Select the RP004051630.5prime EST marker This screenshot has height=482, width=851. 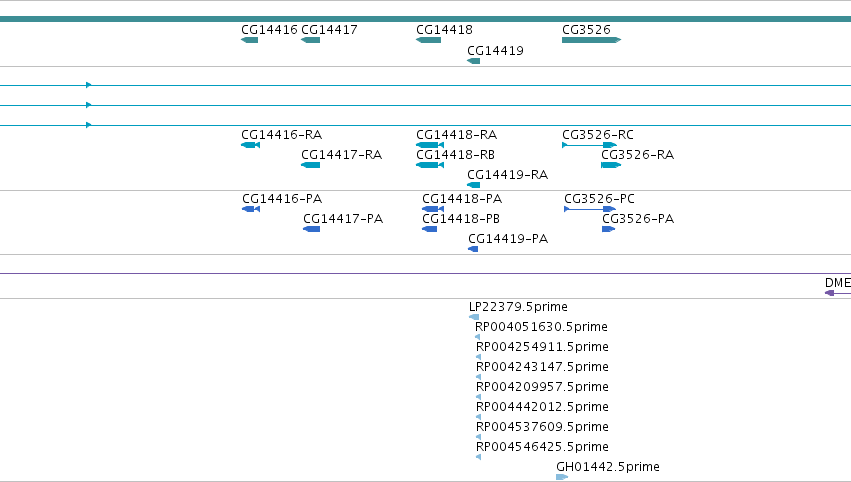[478, 337]
